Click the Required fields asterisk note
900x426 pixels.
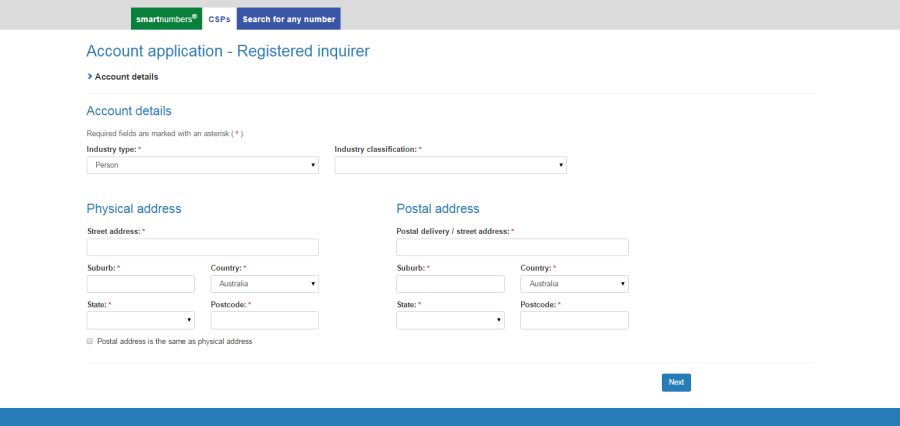tap(166, 133)
